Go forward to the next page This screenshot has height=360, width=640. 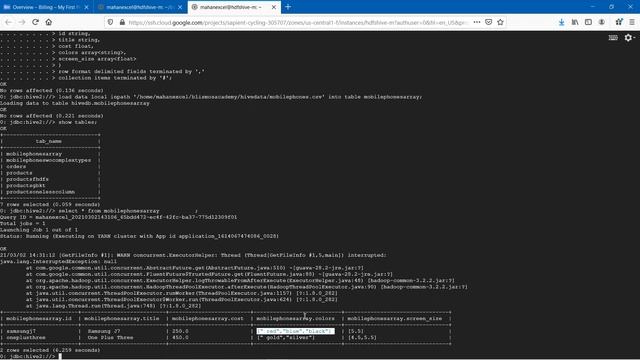(x=22, y=22)
